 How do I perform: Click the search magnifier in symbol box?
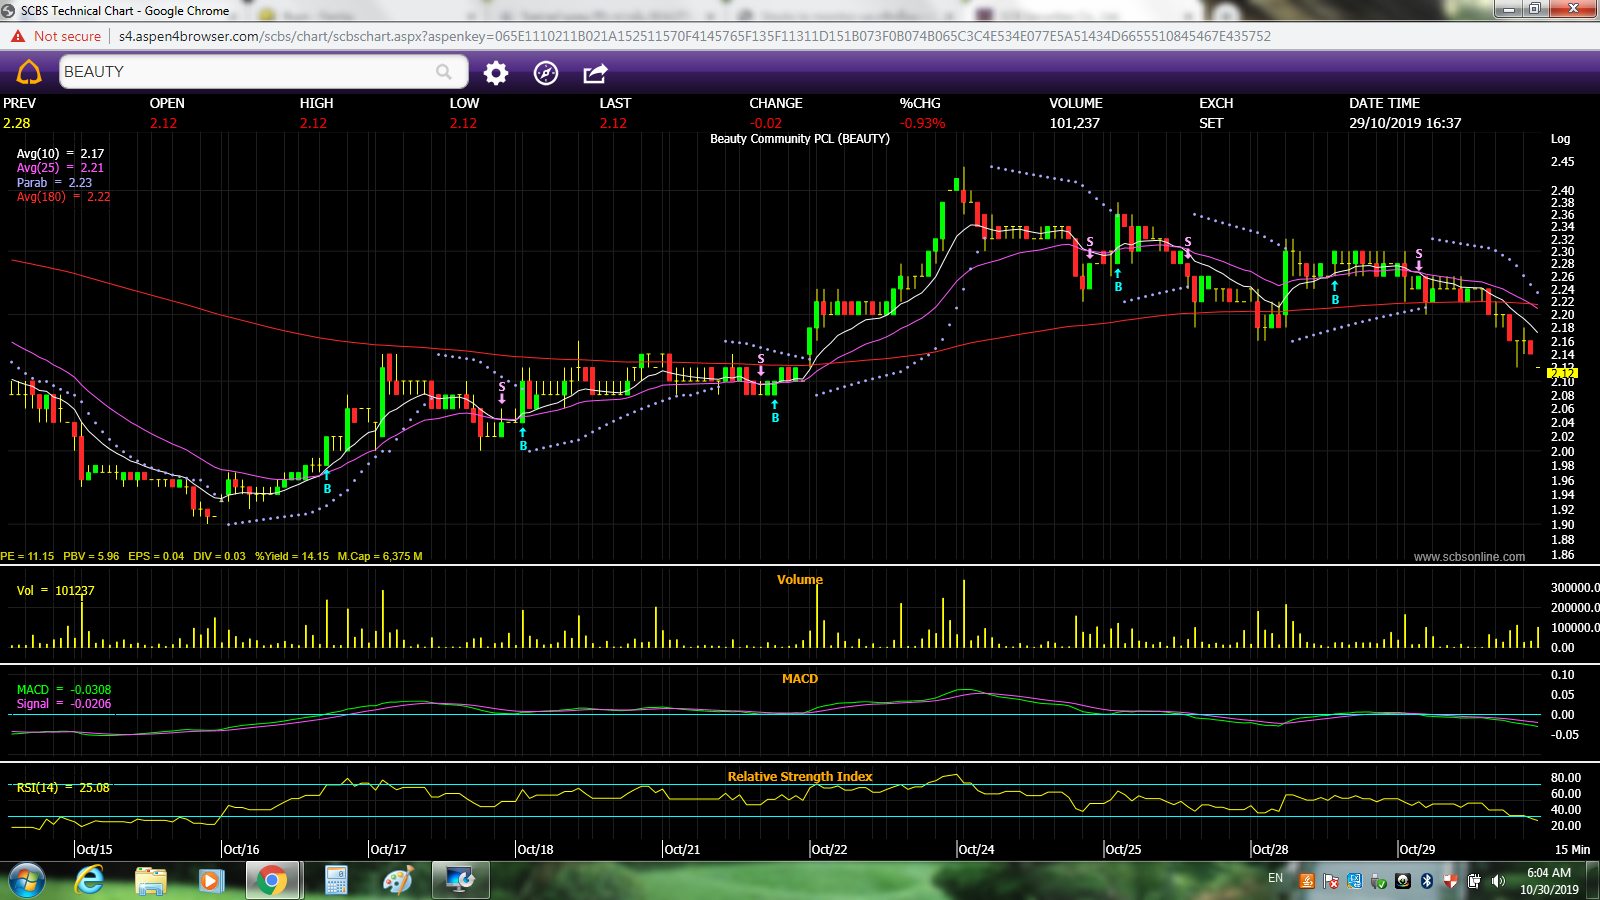click(444, 72)
